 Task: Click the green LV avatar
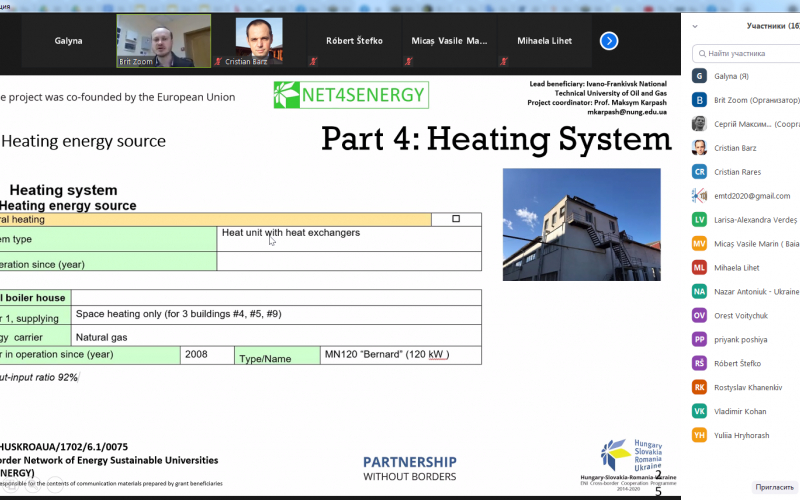(x=699, y=220)
